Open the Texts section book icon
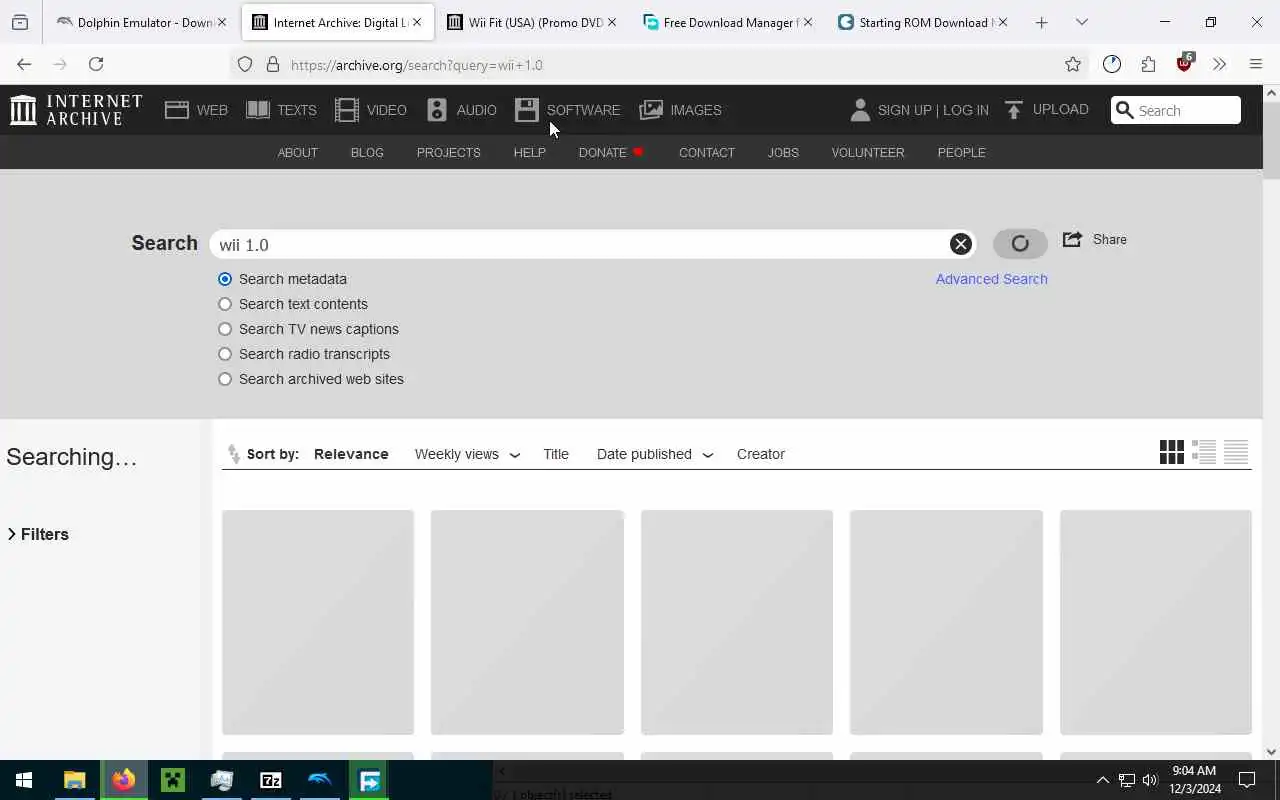The image size is (1280, 800). click(258, 110)
